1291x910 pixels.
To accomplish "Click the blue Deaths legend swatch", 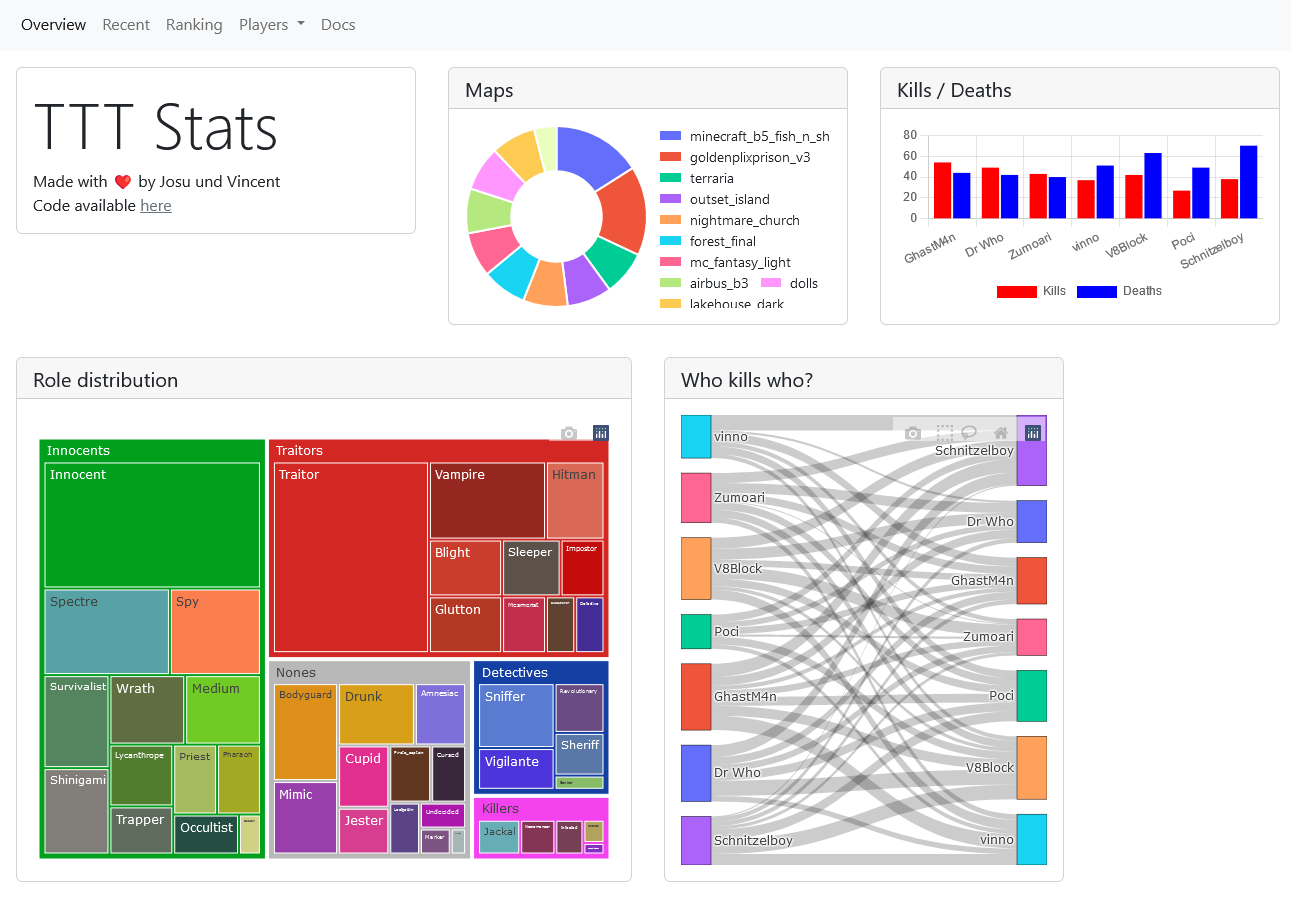I will pos(1096,291).
